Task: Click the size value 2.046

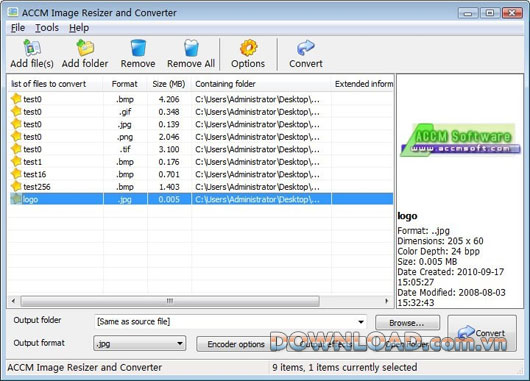Action: pos(169,137)
